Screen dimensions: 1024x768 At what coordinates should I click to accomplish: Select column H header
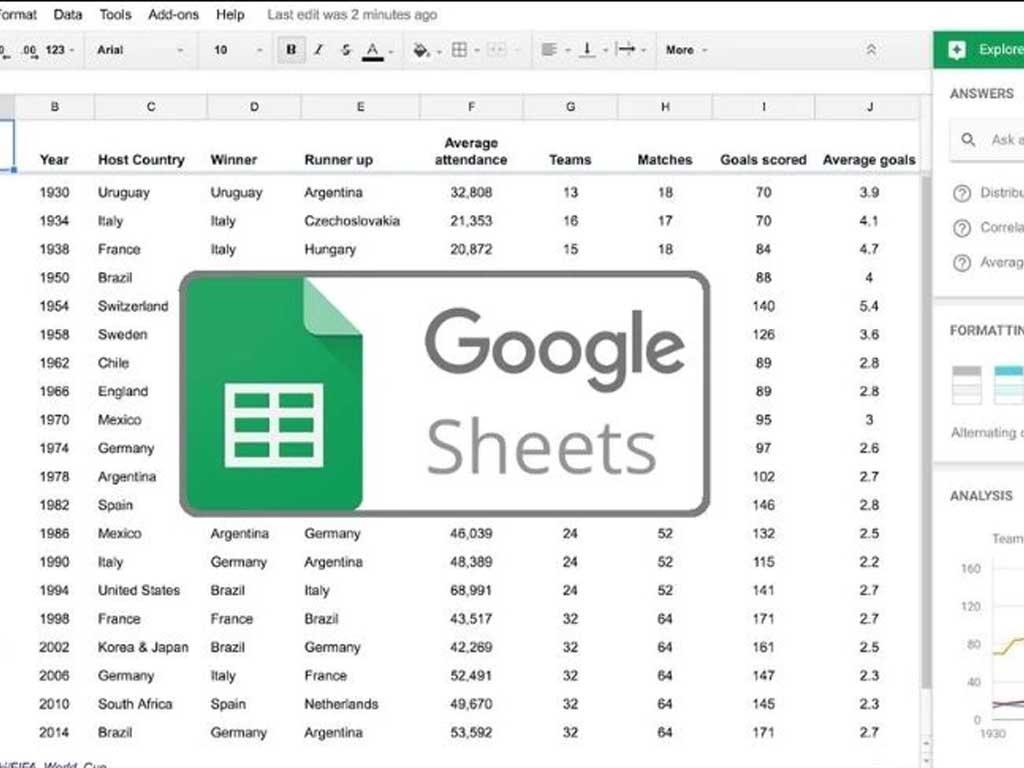pos(665,106)
